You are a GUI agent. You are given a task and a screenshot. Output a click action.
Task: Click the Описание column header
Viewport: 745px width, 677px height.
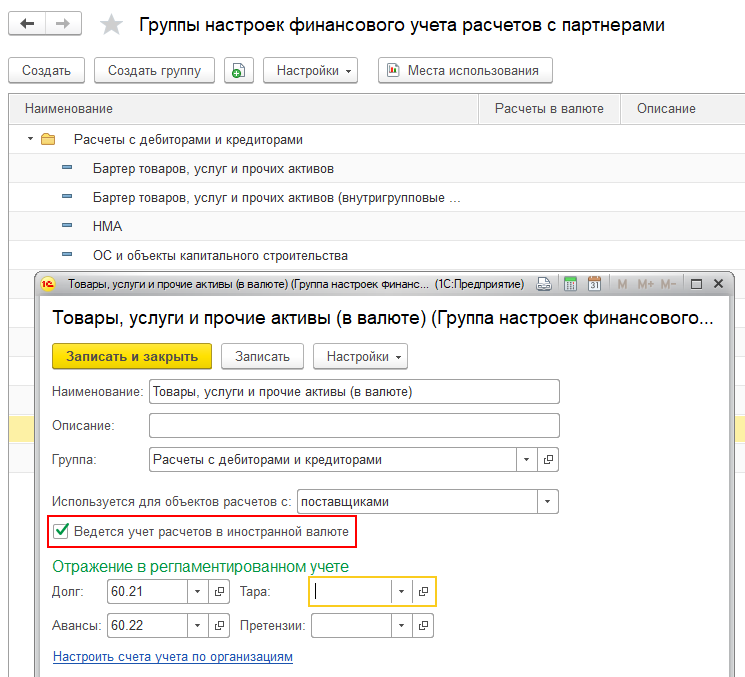click(x=683, y=109)
